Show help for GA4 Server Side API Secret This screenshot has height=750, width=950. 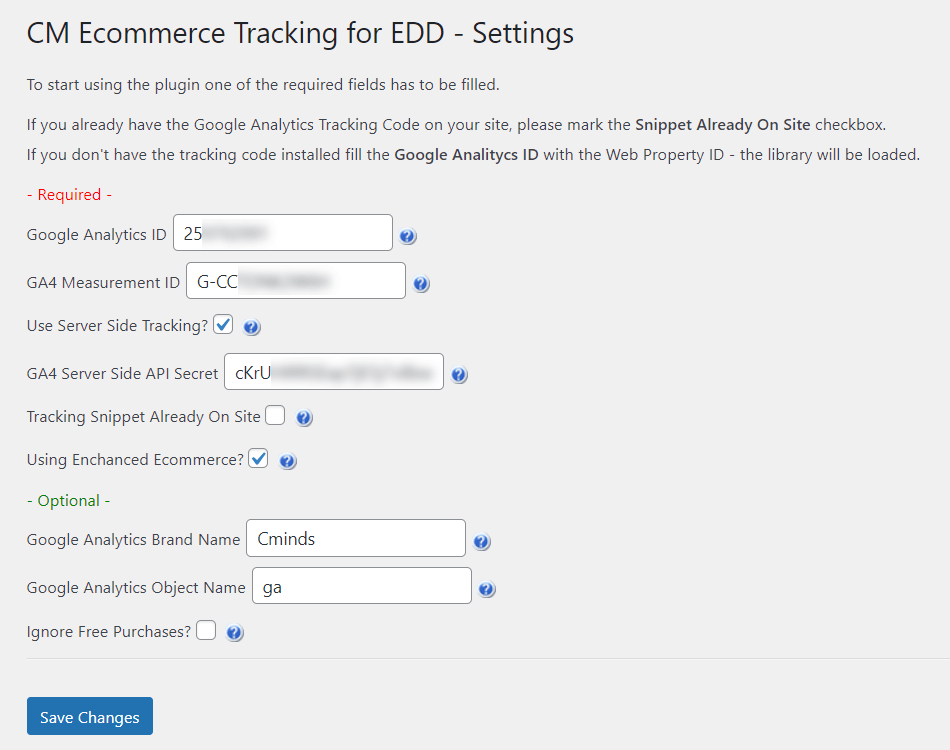click(459, 375)
